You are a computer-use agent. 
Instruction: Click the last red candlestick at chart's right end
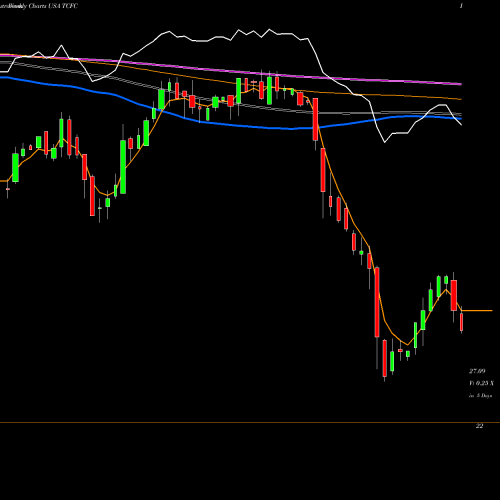[462, 321]
